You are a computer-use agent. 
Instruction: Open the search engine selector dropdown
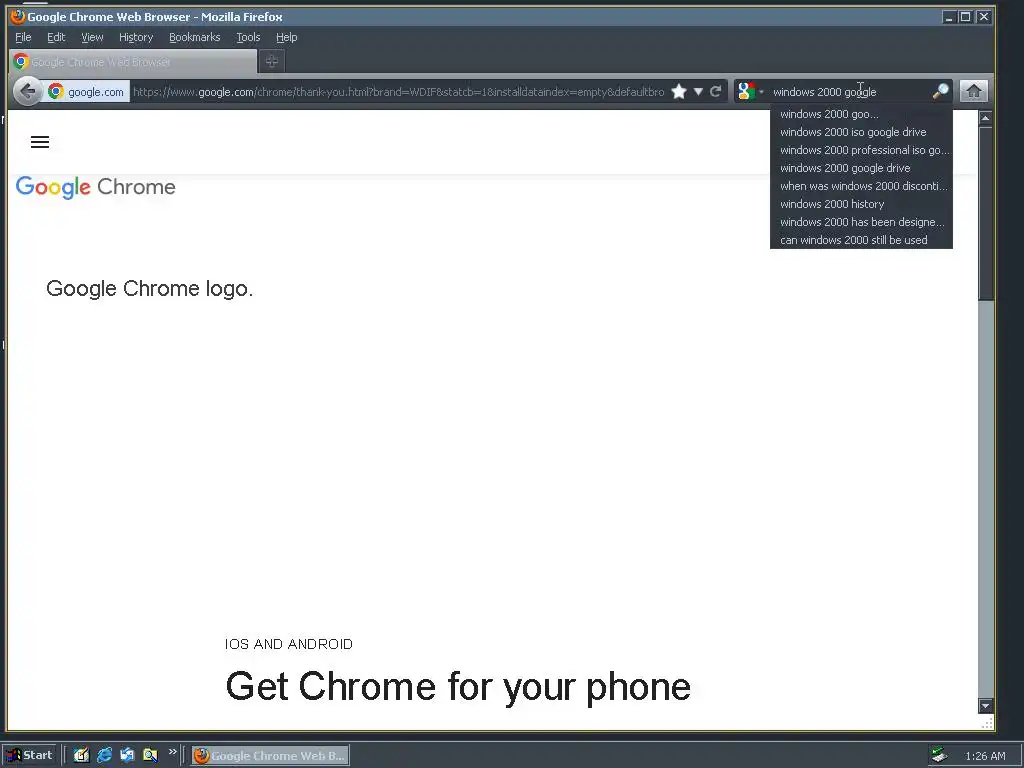coord(750,91)
